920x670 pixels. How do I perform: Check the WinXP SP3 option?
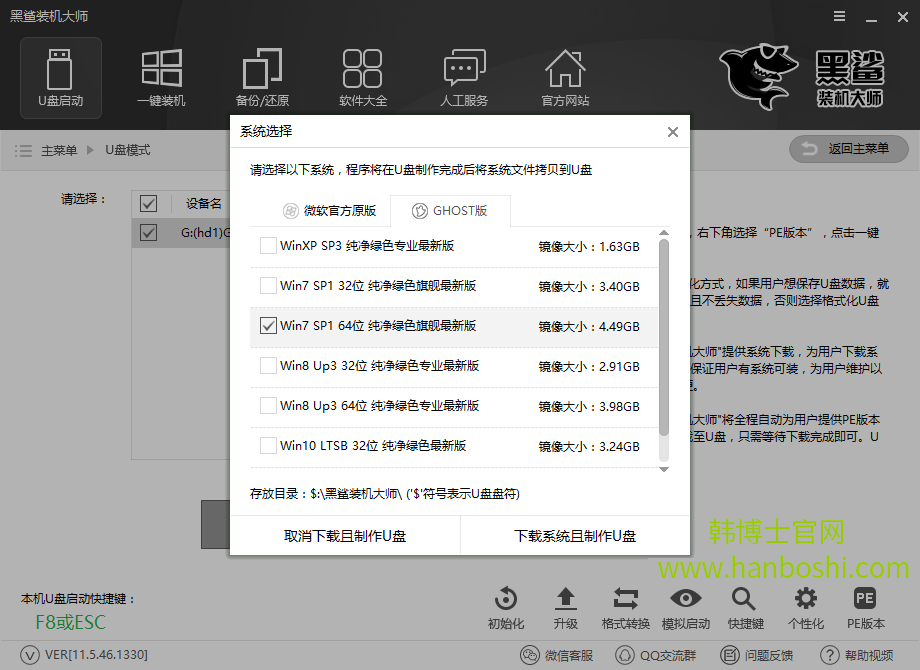(268, 244)
